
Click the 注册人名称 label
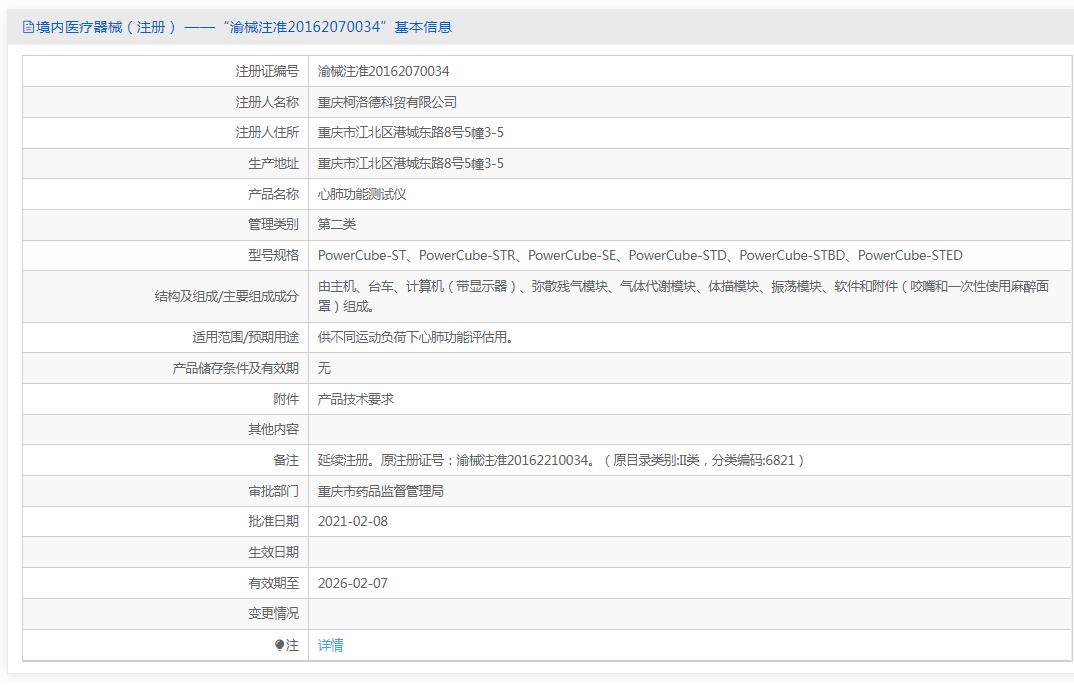[x=267, y=102]
